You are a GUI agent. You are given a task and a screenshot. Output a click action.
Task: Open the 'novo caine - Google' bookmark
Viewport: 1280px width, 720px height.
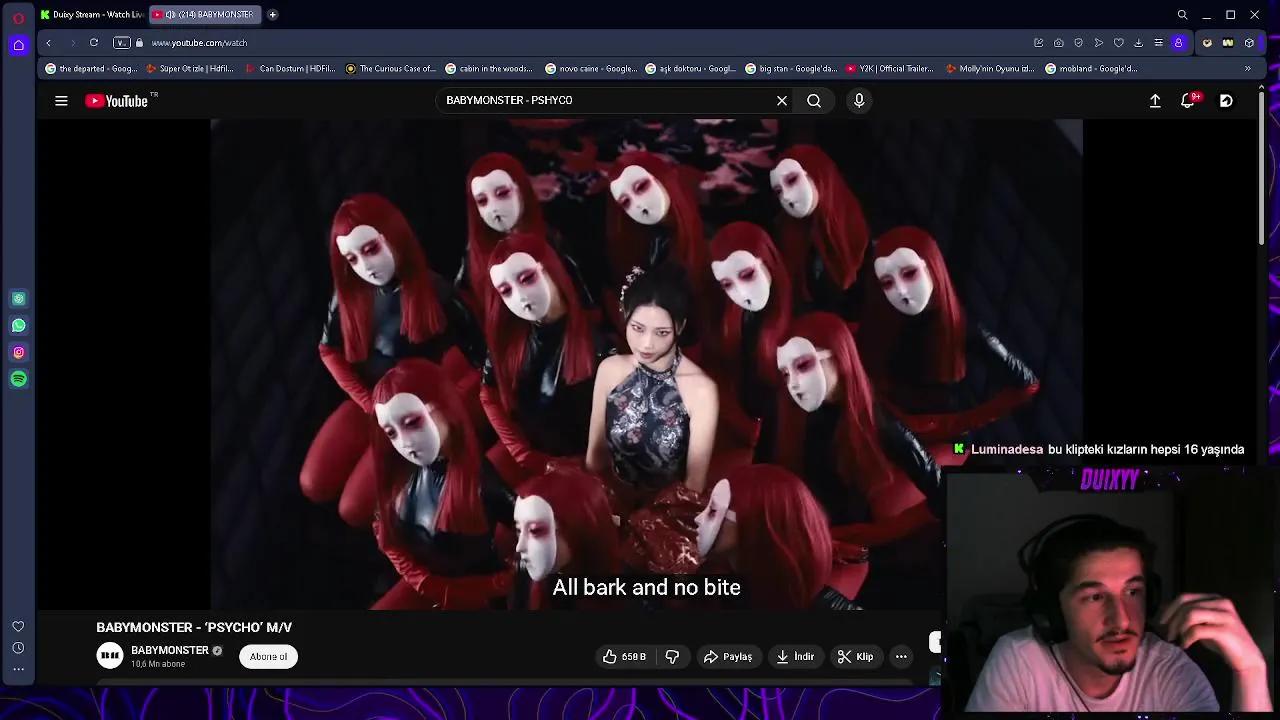click(590, 69)
